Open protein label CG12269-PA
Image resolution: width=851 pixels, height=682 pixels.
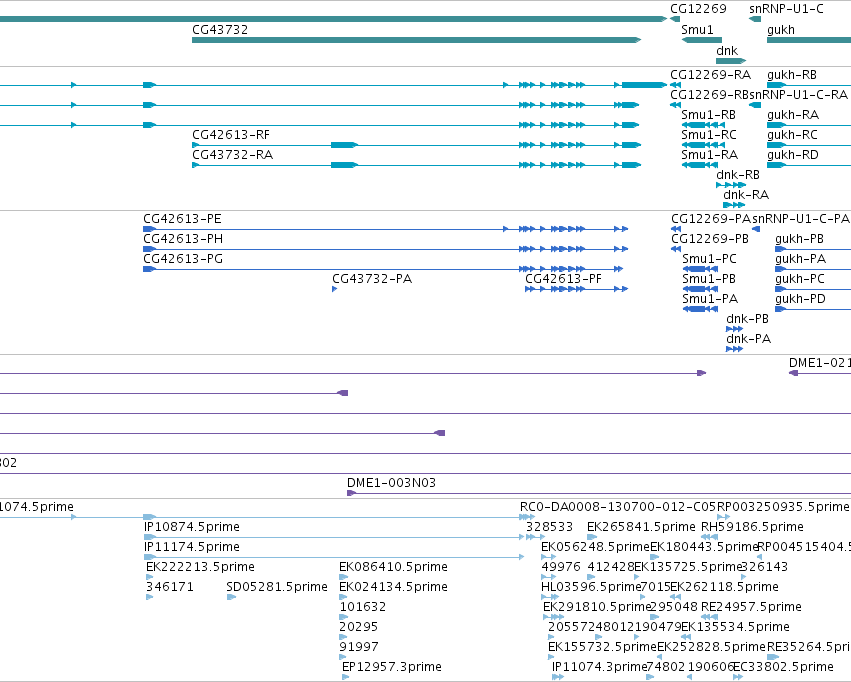point(711,219)
